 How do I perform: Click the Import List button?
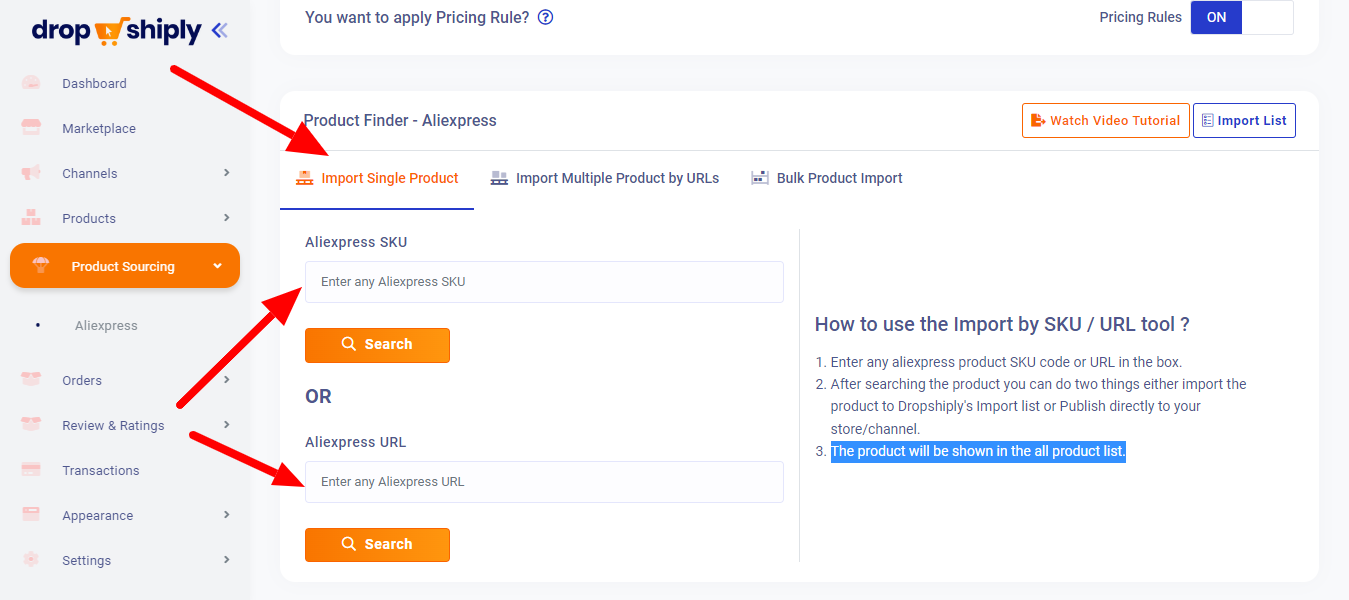pyautogui.click(x=1244, y=120)
